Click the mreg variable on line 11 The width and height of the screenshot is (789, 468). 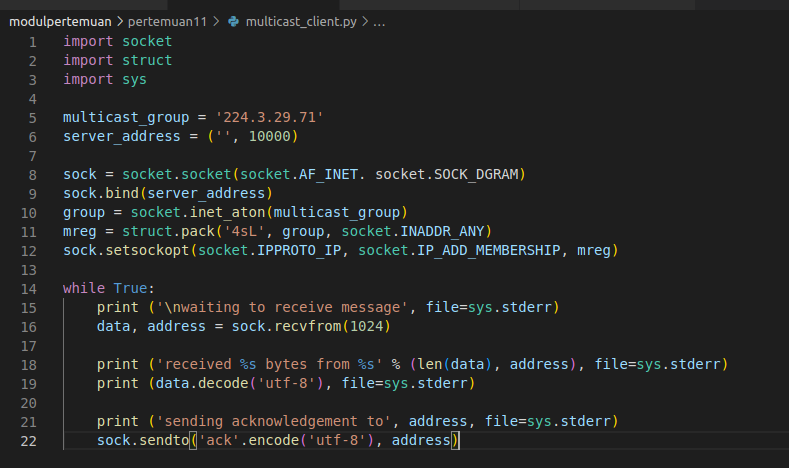pos(80,231)
